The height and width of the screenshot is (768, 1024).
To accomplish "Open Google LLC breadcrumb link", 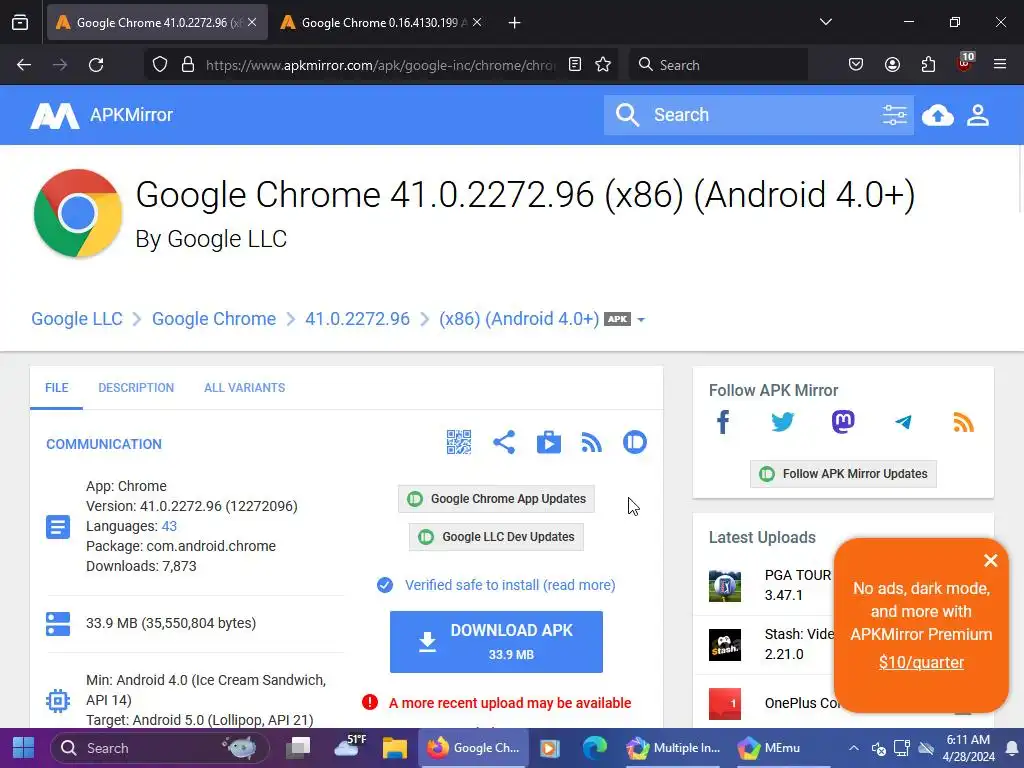I will point(77,319).
